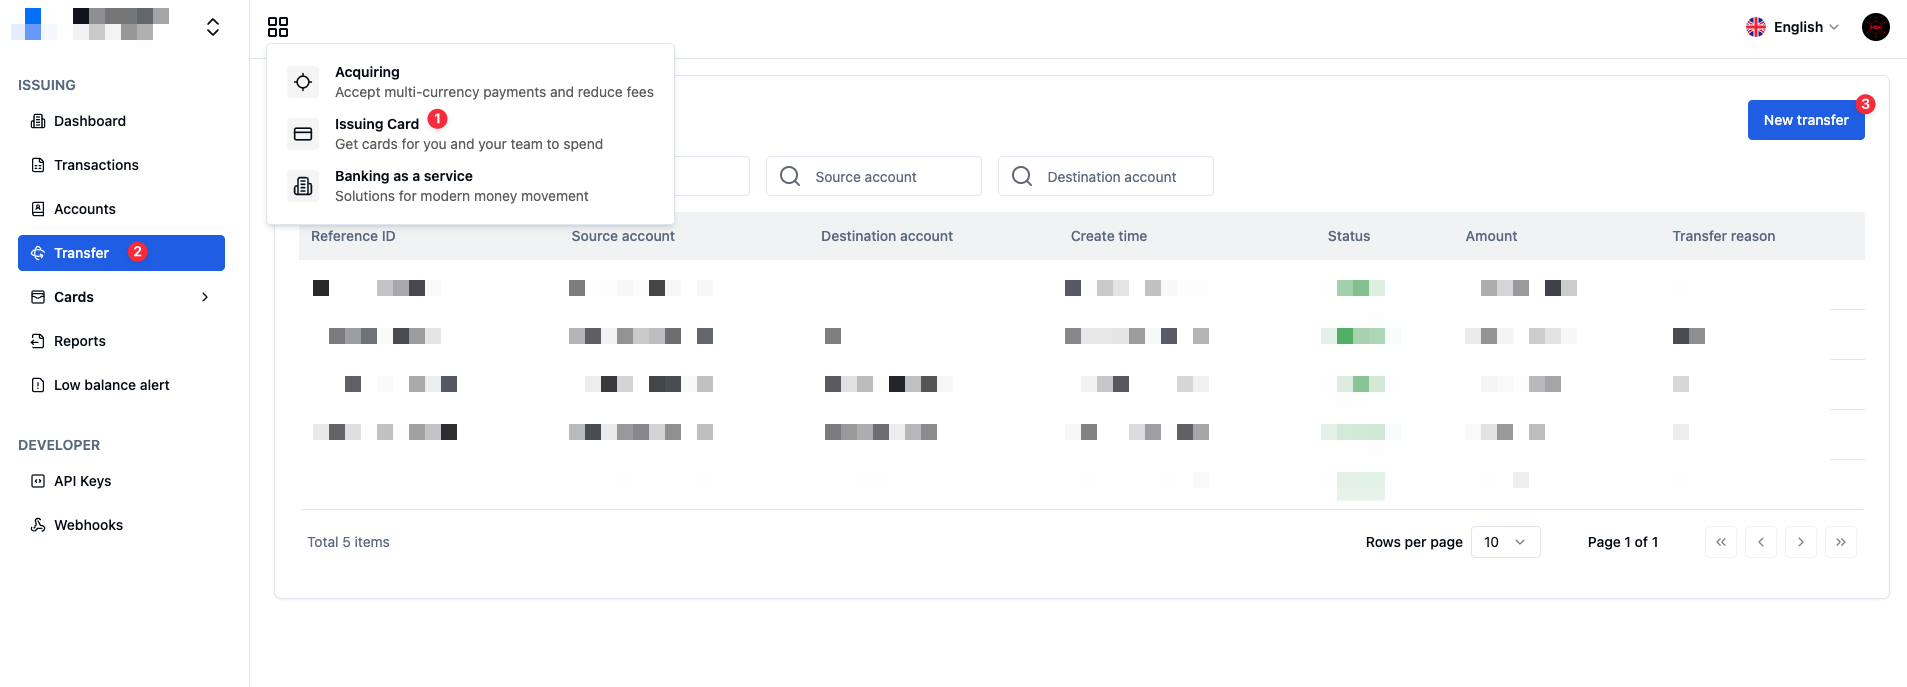Click the API Keys sidebar icon

coord(38,481)
